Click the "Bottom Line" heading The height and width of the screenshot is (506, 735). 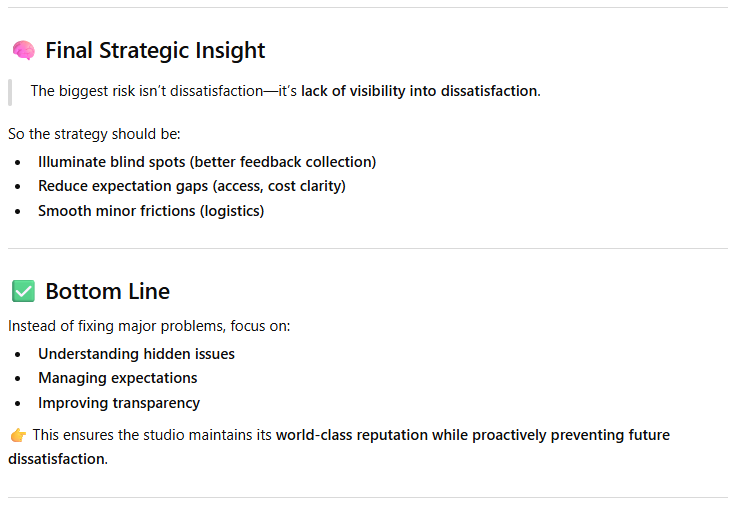[107, 291]
